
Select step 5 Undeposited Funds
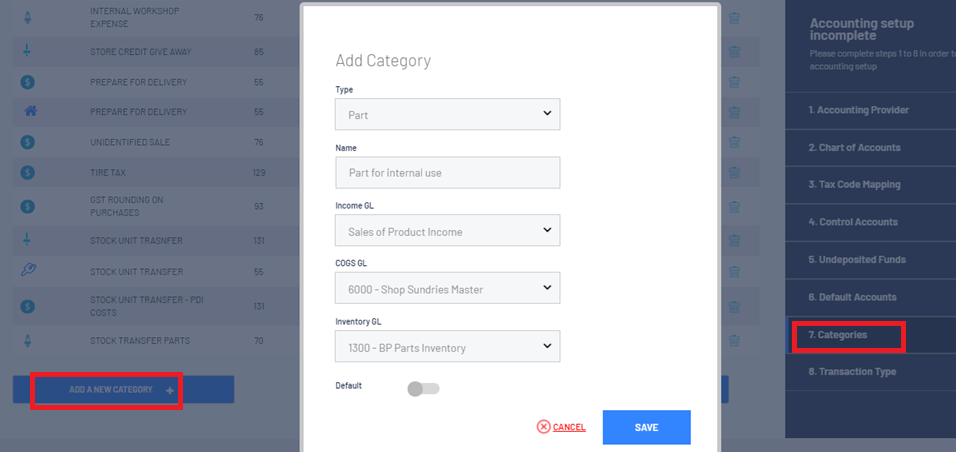[x=857, y=260]
